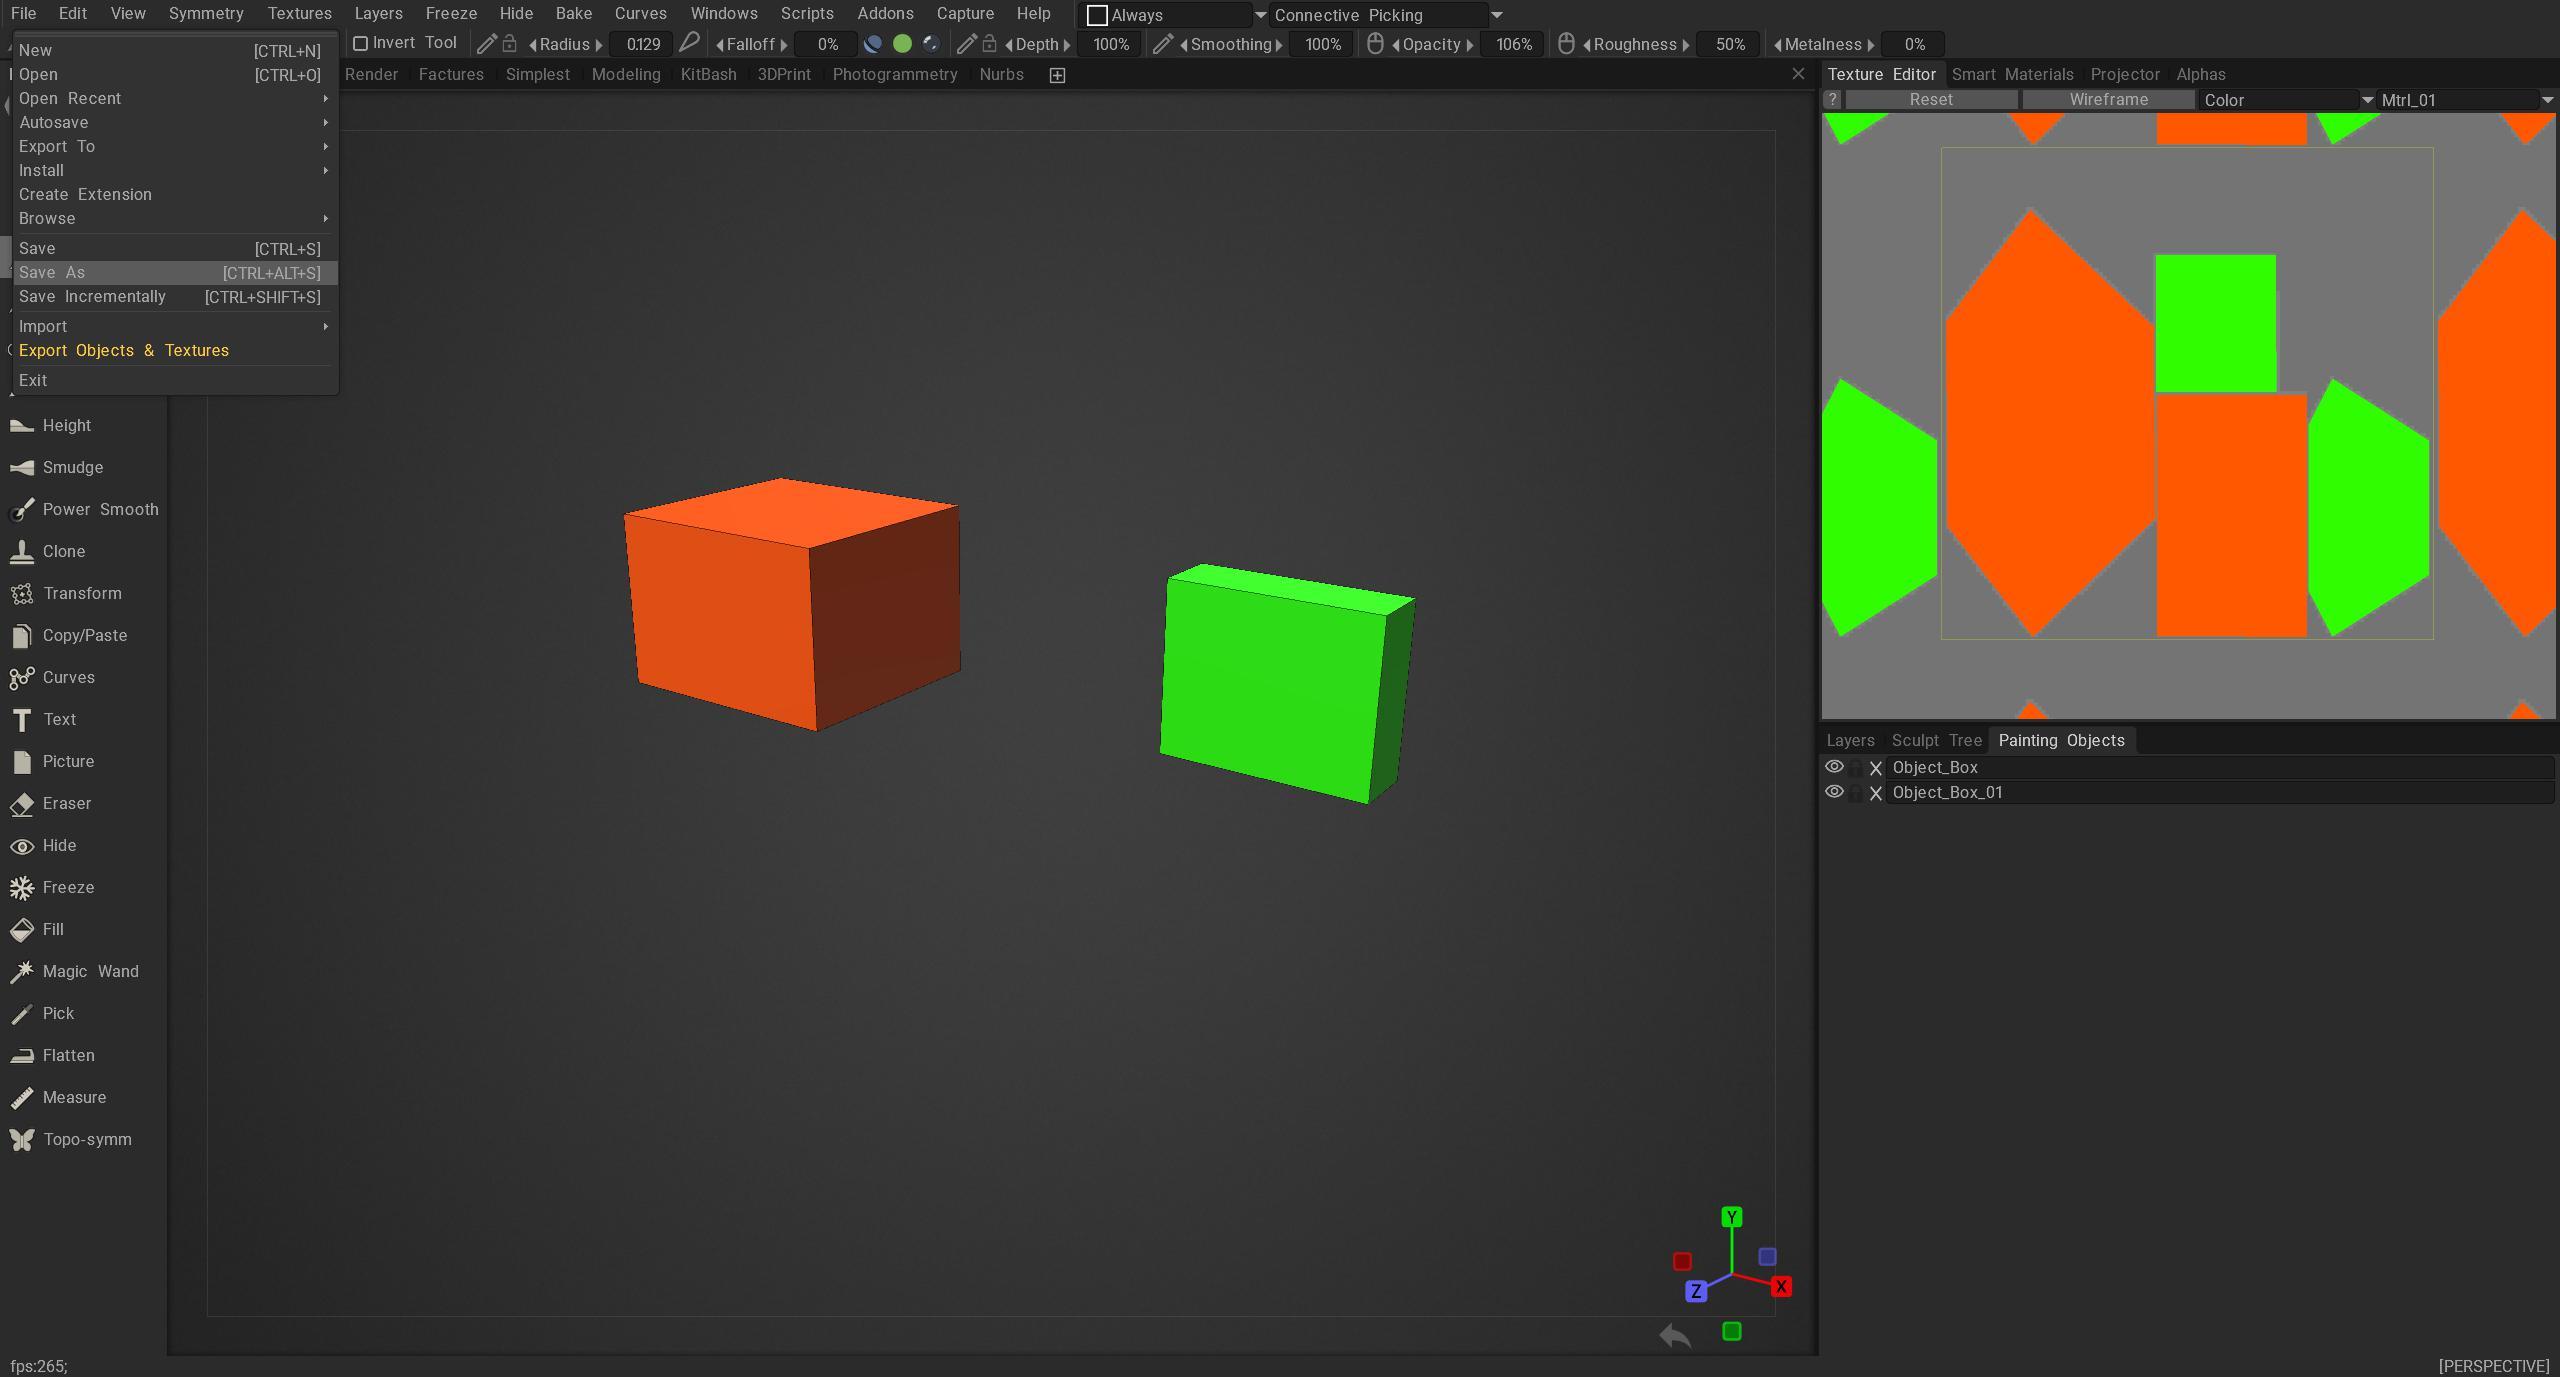Viewport: 2560px width, 1377px height.
Task: Select the Pick eyedropper tool icon
Action: tap(21, 1014)
